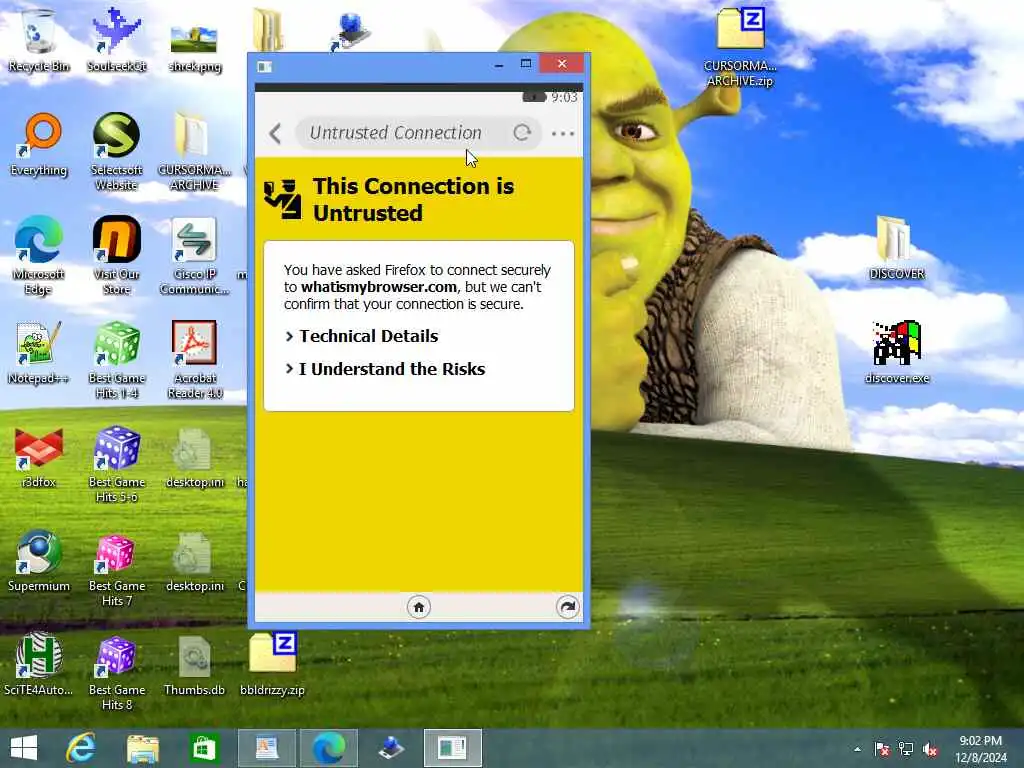Select the Visit Our Store shortcut
The height and width of the screenshot is (768, 1024).
pos(116,255)
